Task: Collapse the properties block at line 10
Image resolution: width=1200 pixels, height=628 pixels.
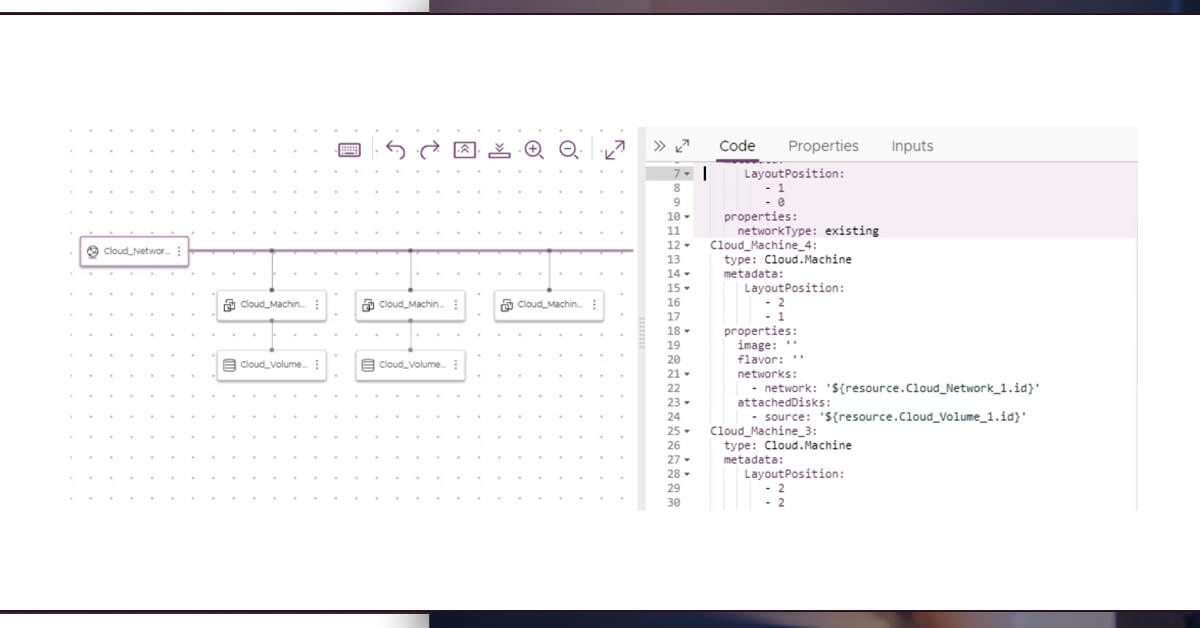Action: coord(687,217)
